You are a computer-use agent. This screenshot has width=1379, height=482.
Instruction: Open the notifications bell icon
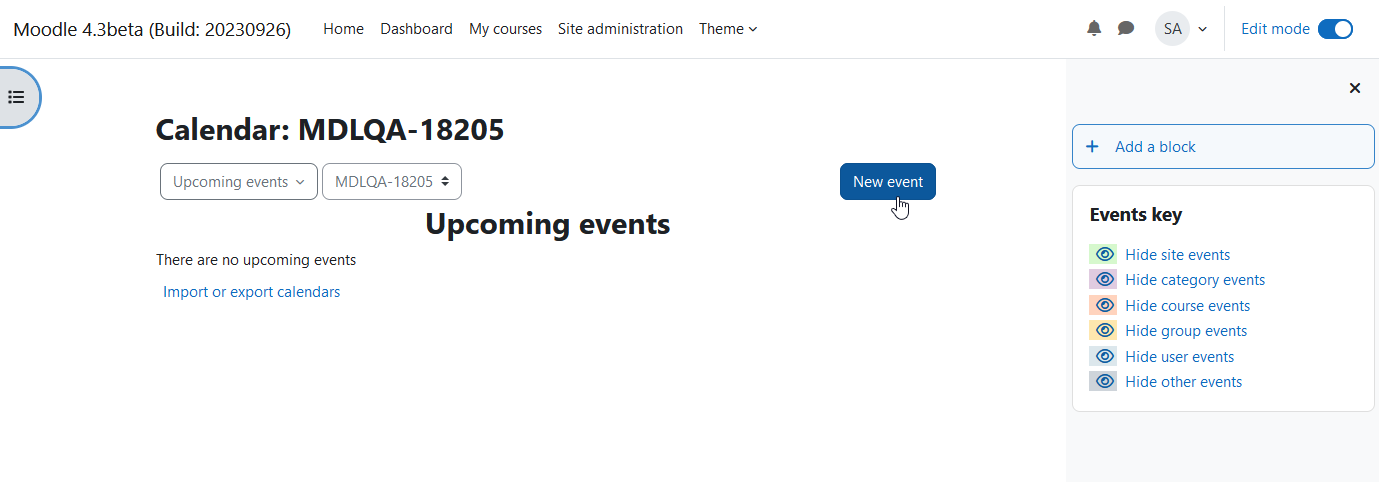point(1094,29)
